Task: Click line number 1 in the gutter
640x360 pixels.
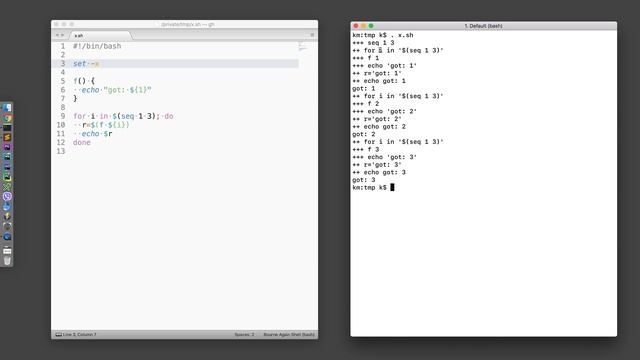Action: (63, 46)
